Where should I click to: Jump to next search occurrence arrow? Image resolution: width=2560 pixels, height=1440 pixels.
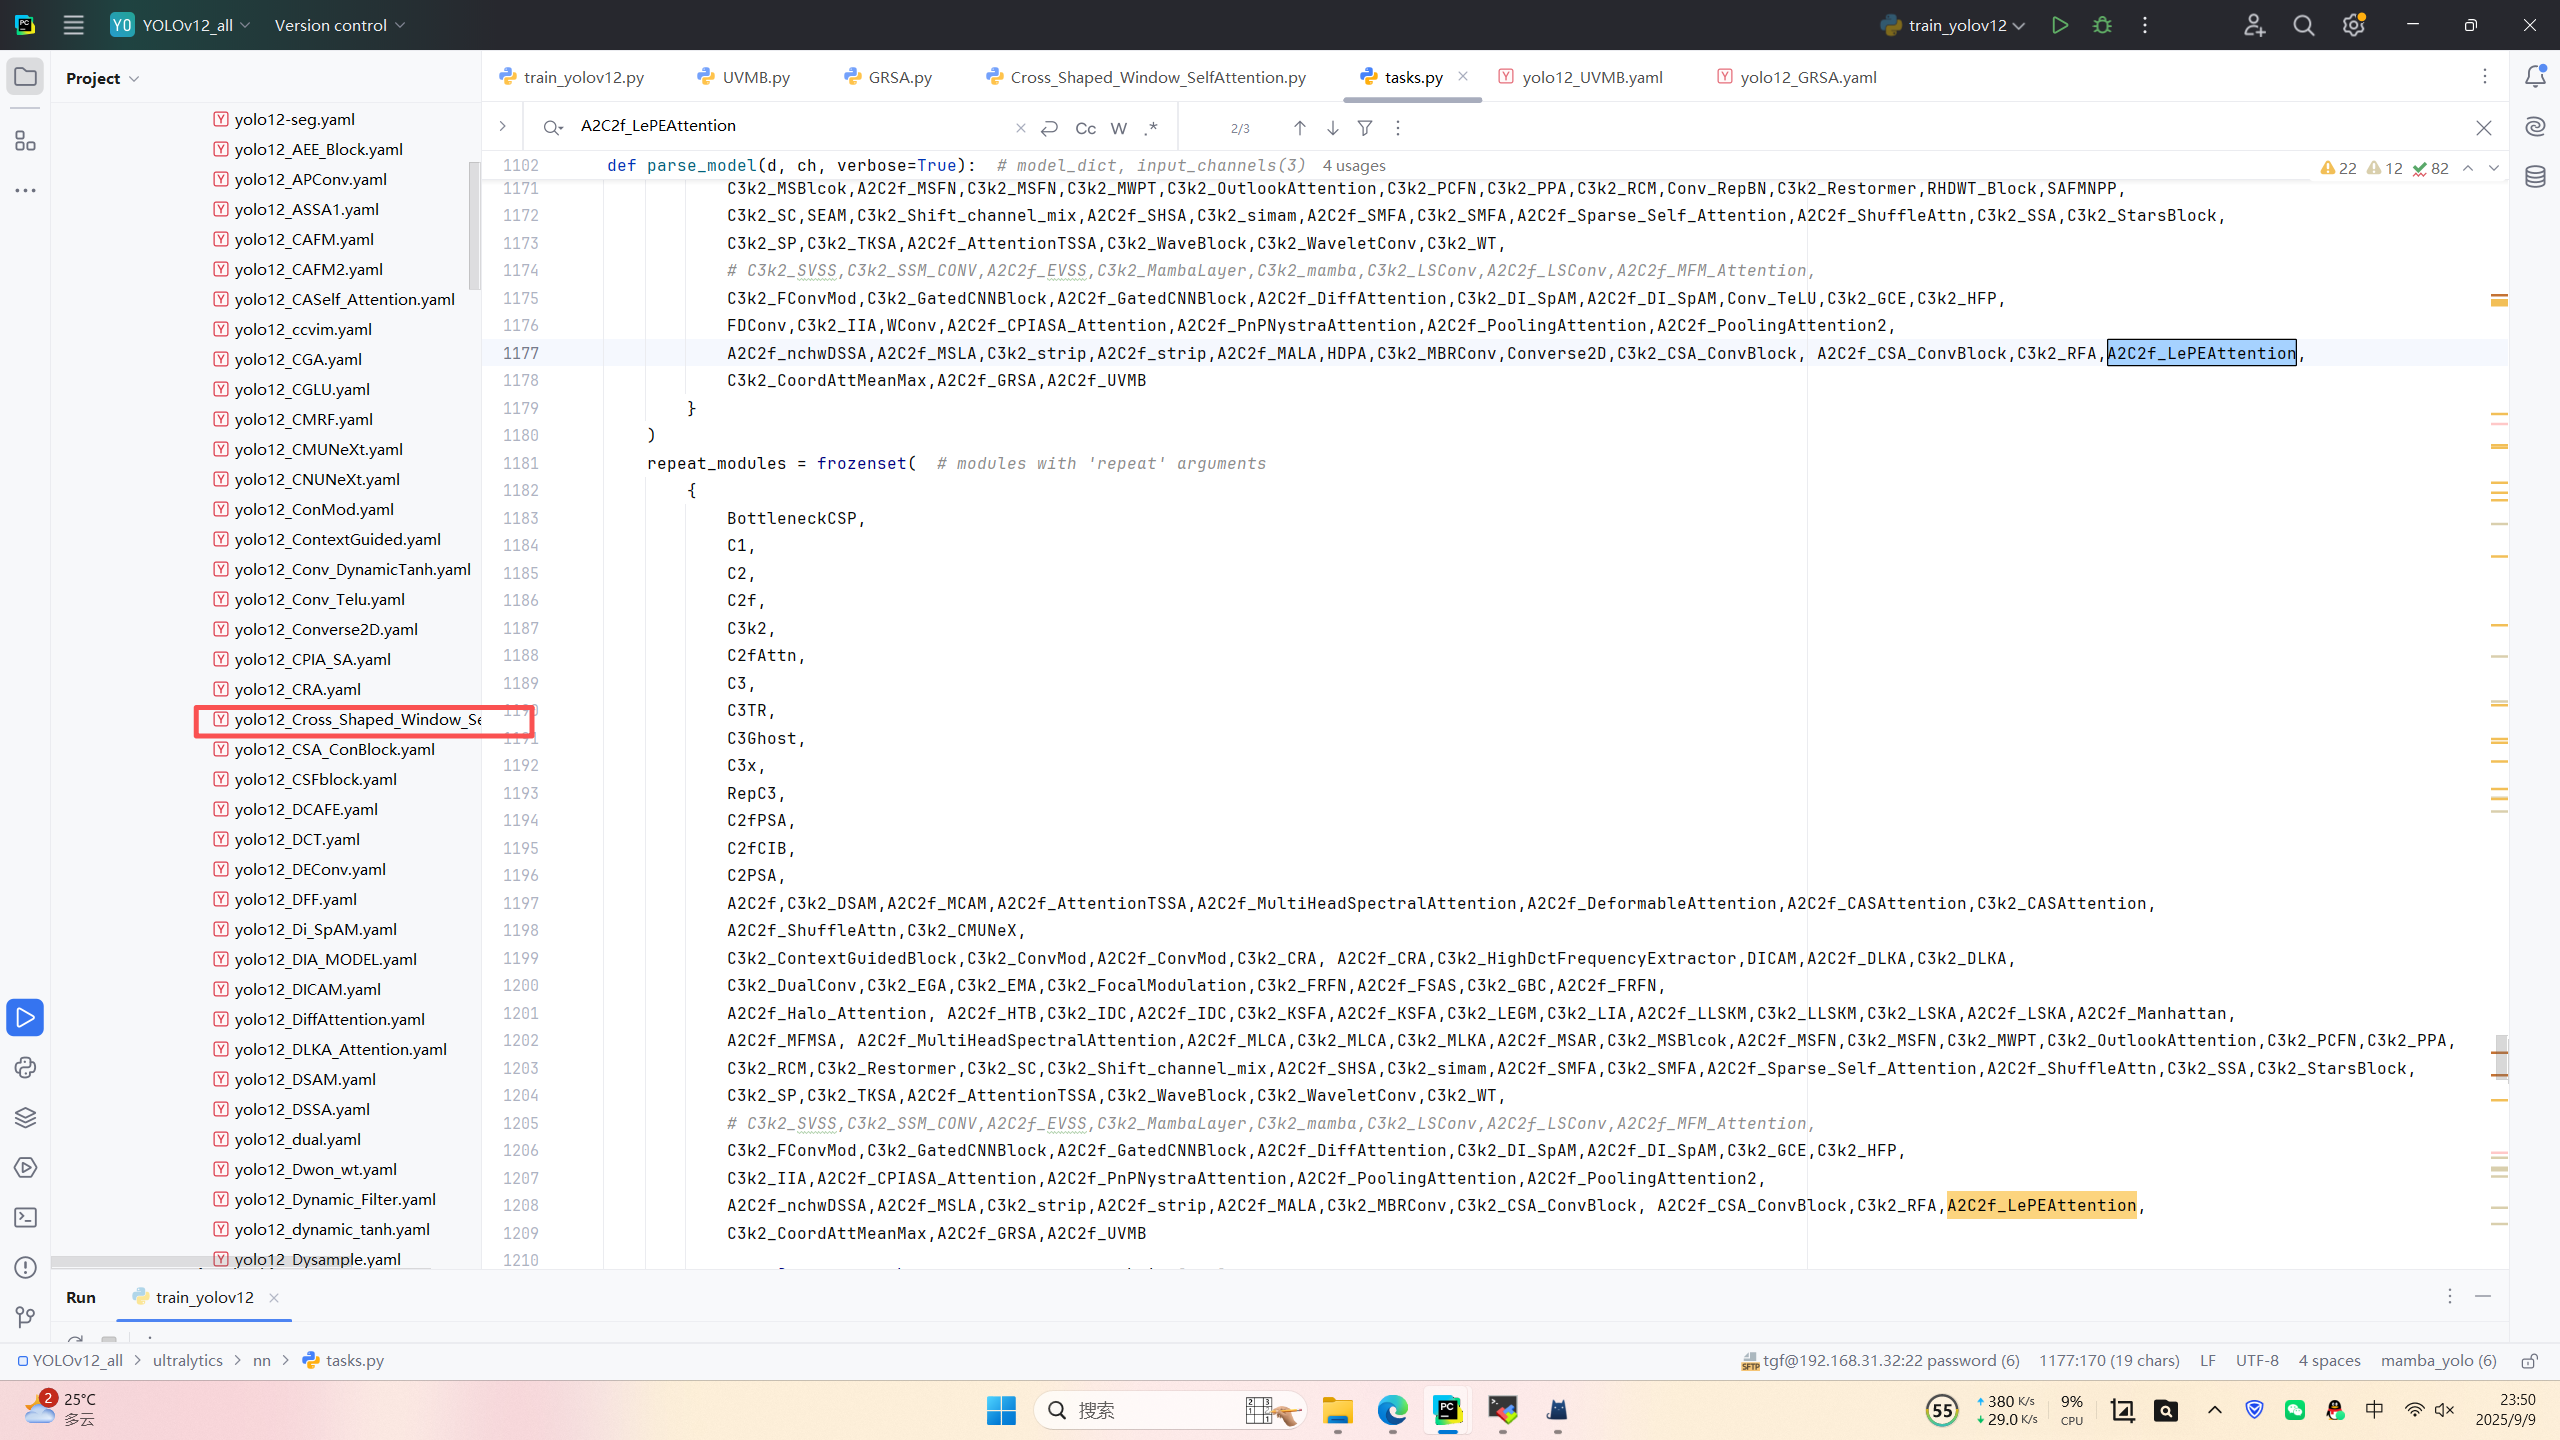pos(1332,128)
